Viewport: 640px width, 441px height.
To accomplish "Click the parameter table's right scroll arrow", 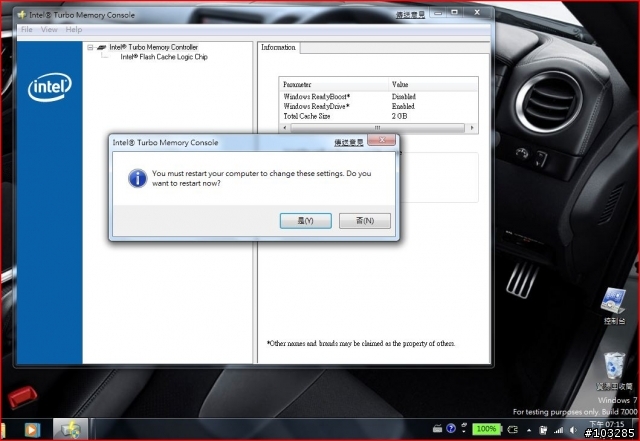I will coord(472,128).
